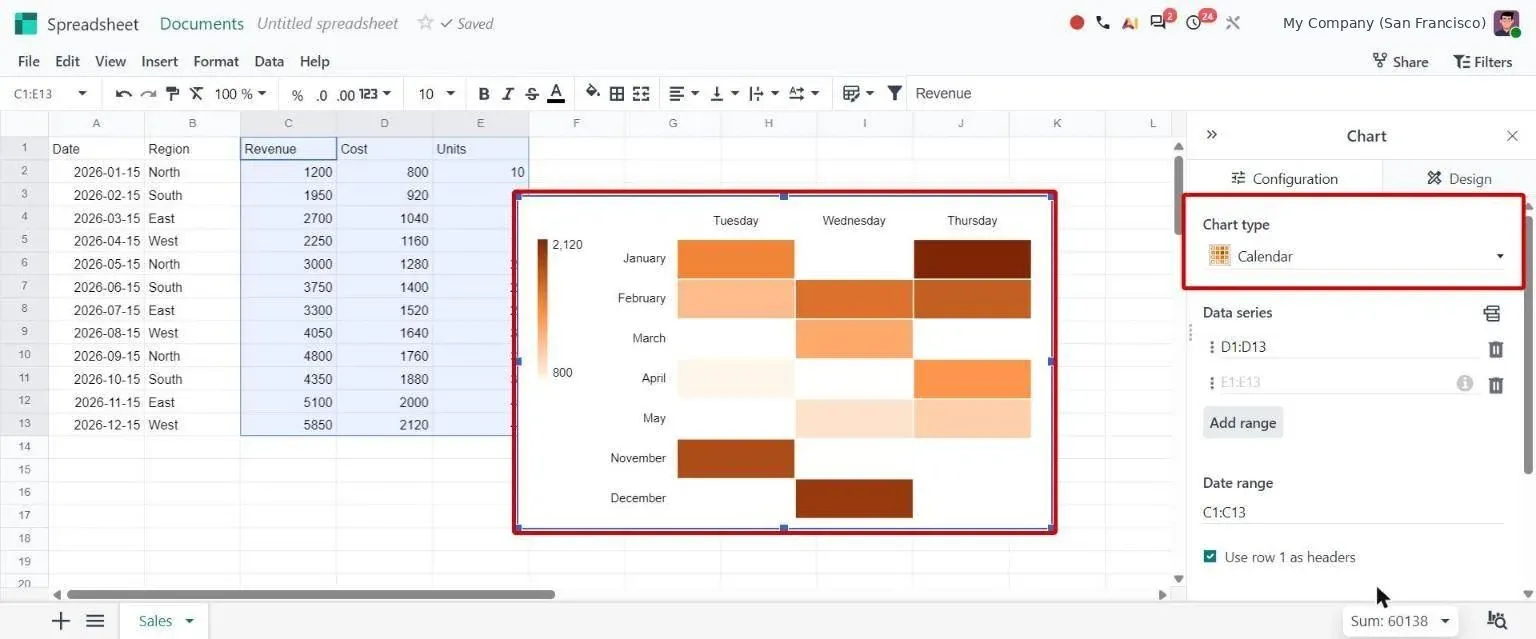Add a new sheet with plus icon
1536x639 pixels.
[x=61, y=621]
